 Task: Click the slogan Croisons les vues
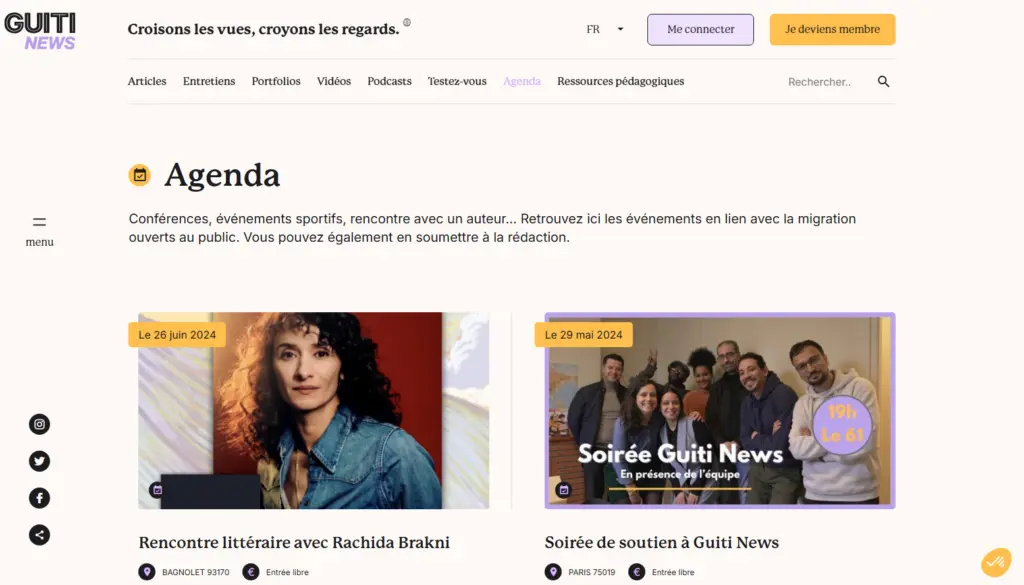(263, 29)
